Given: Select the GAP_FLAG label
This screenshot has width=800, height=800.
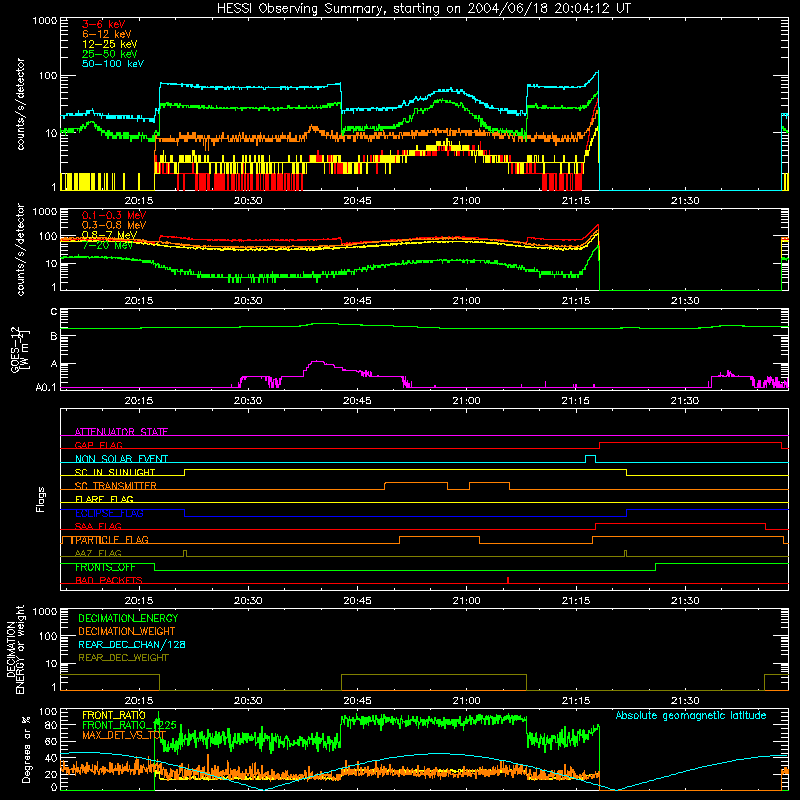Looking at the screenshot, I should click(x=98, y=445).
